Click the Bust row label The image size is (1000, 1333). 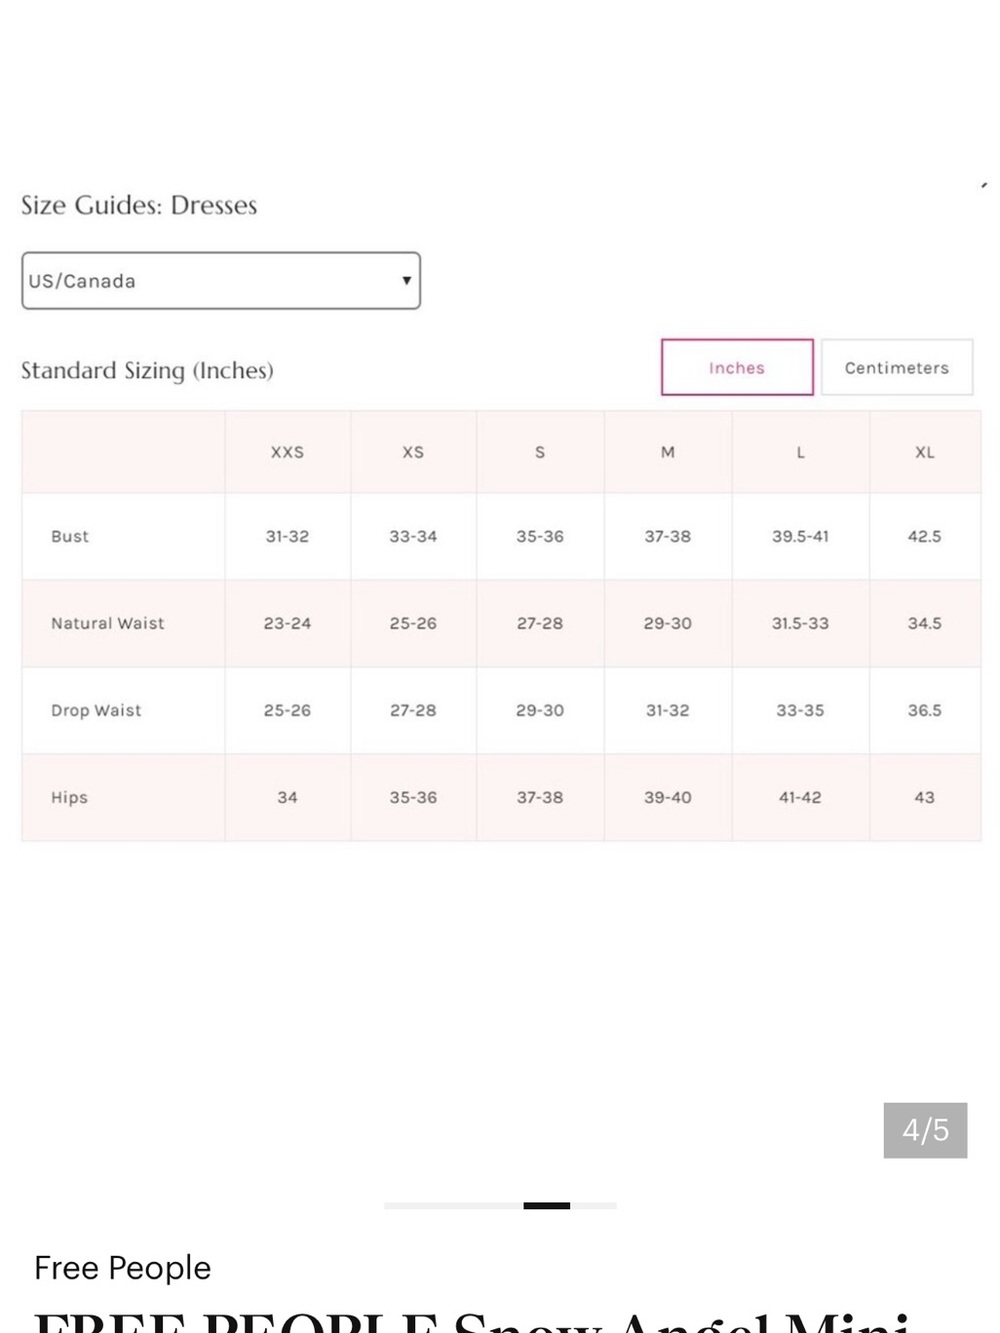tap(70, 536)
